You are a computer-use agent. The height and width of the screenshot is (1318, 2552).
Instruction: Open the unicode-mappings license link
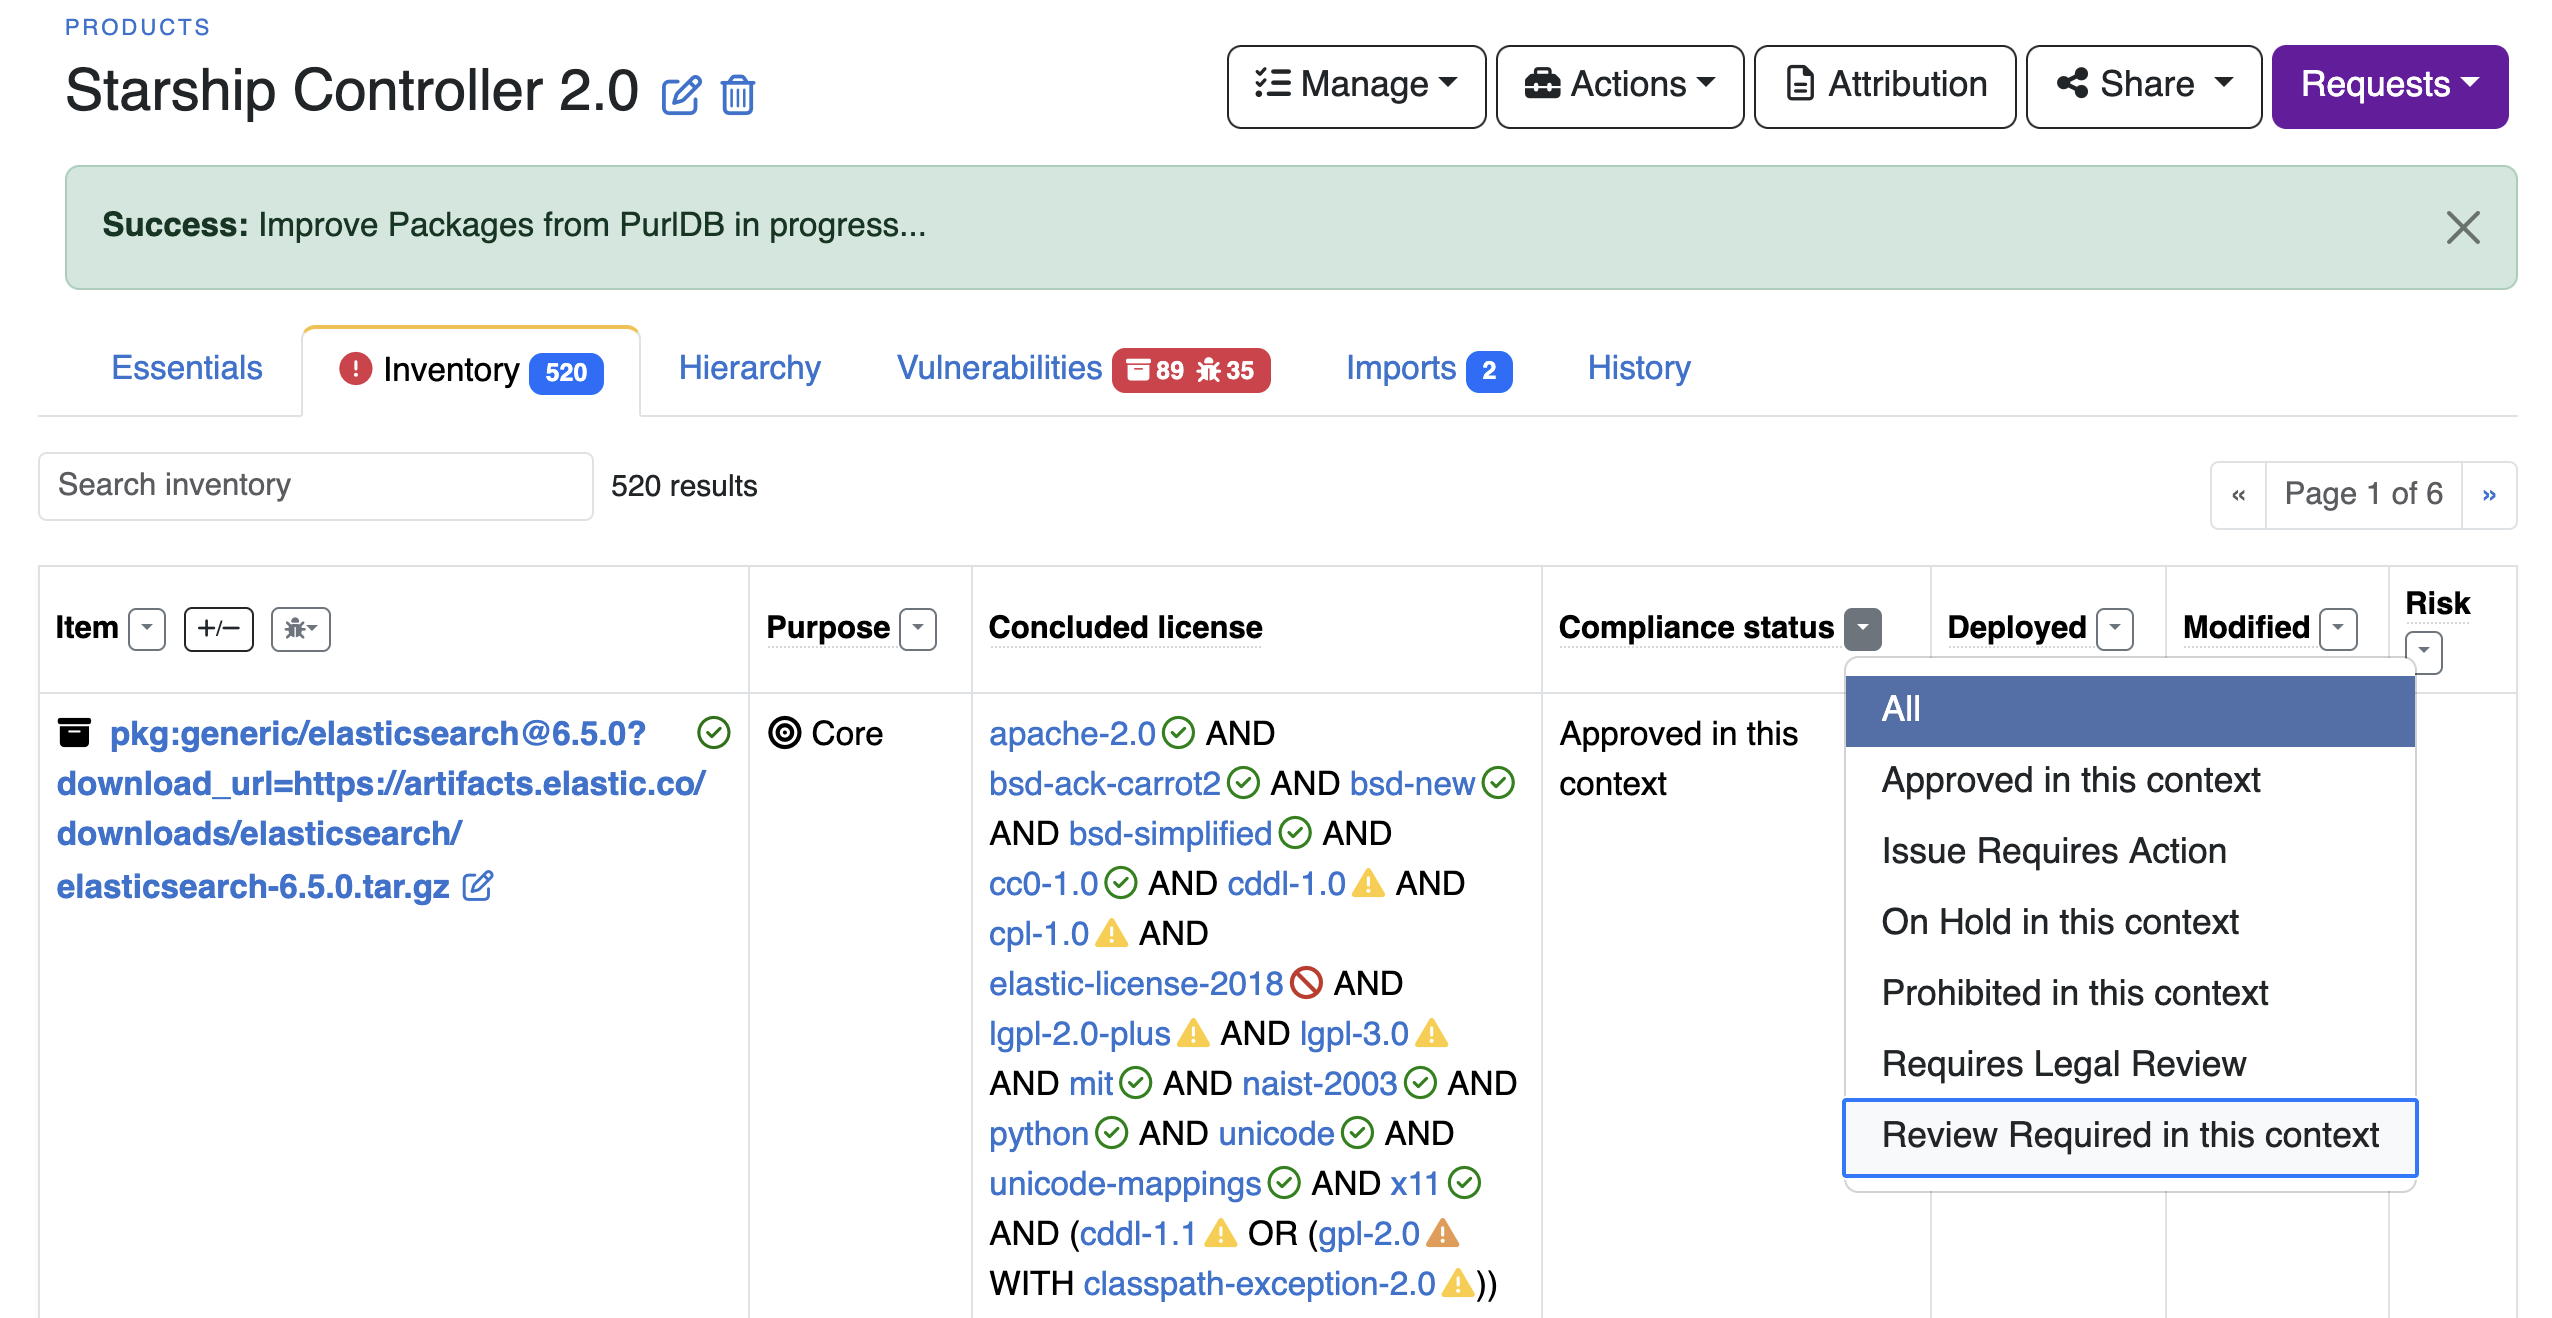[x=1125, y=1184]
